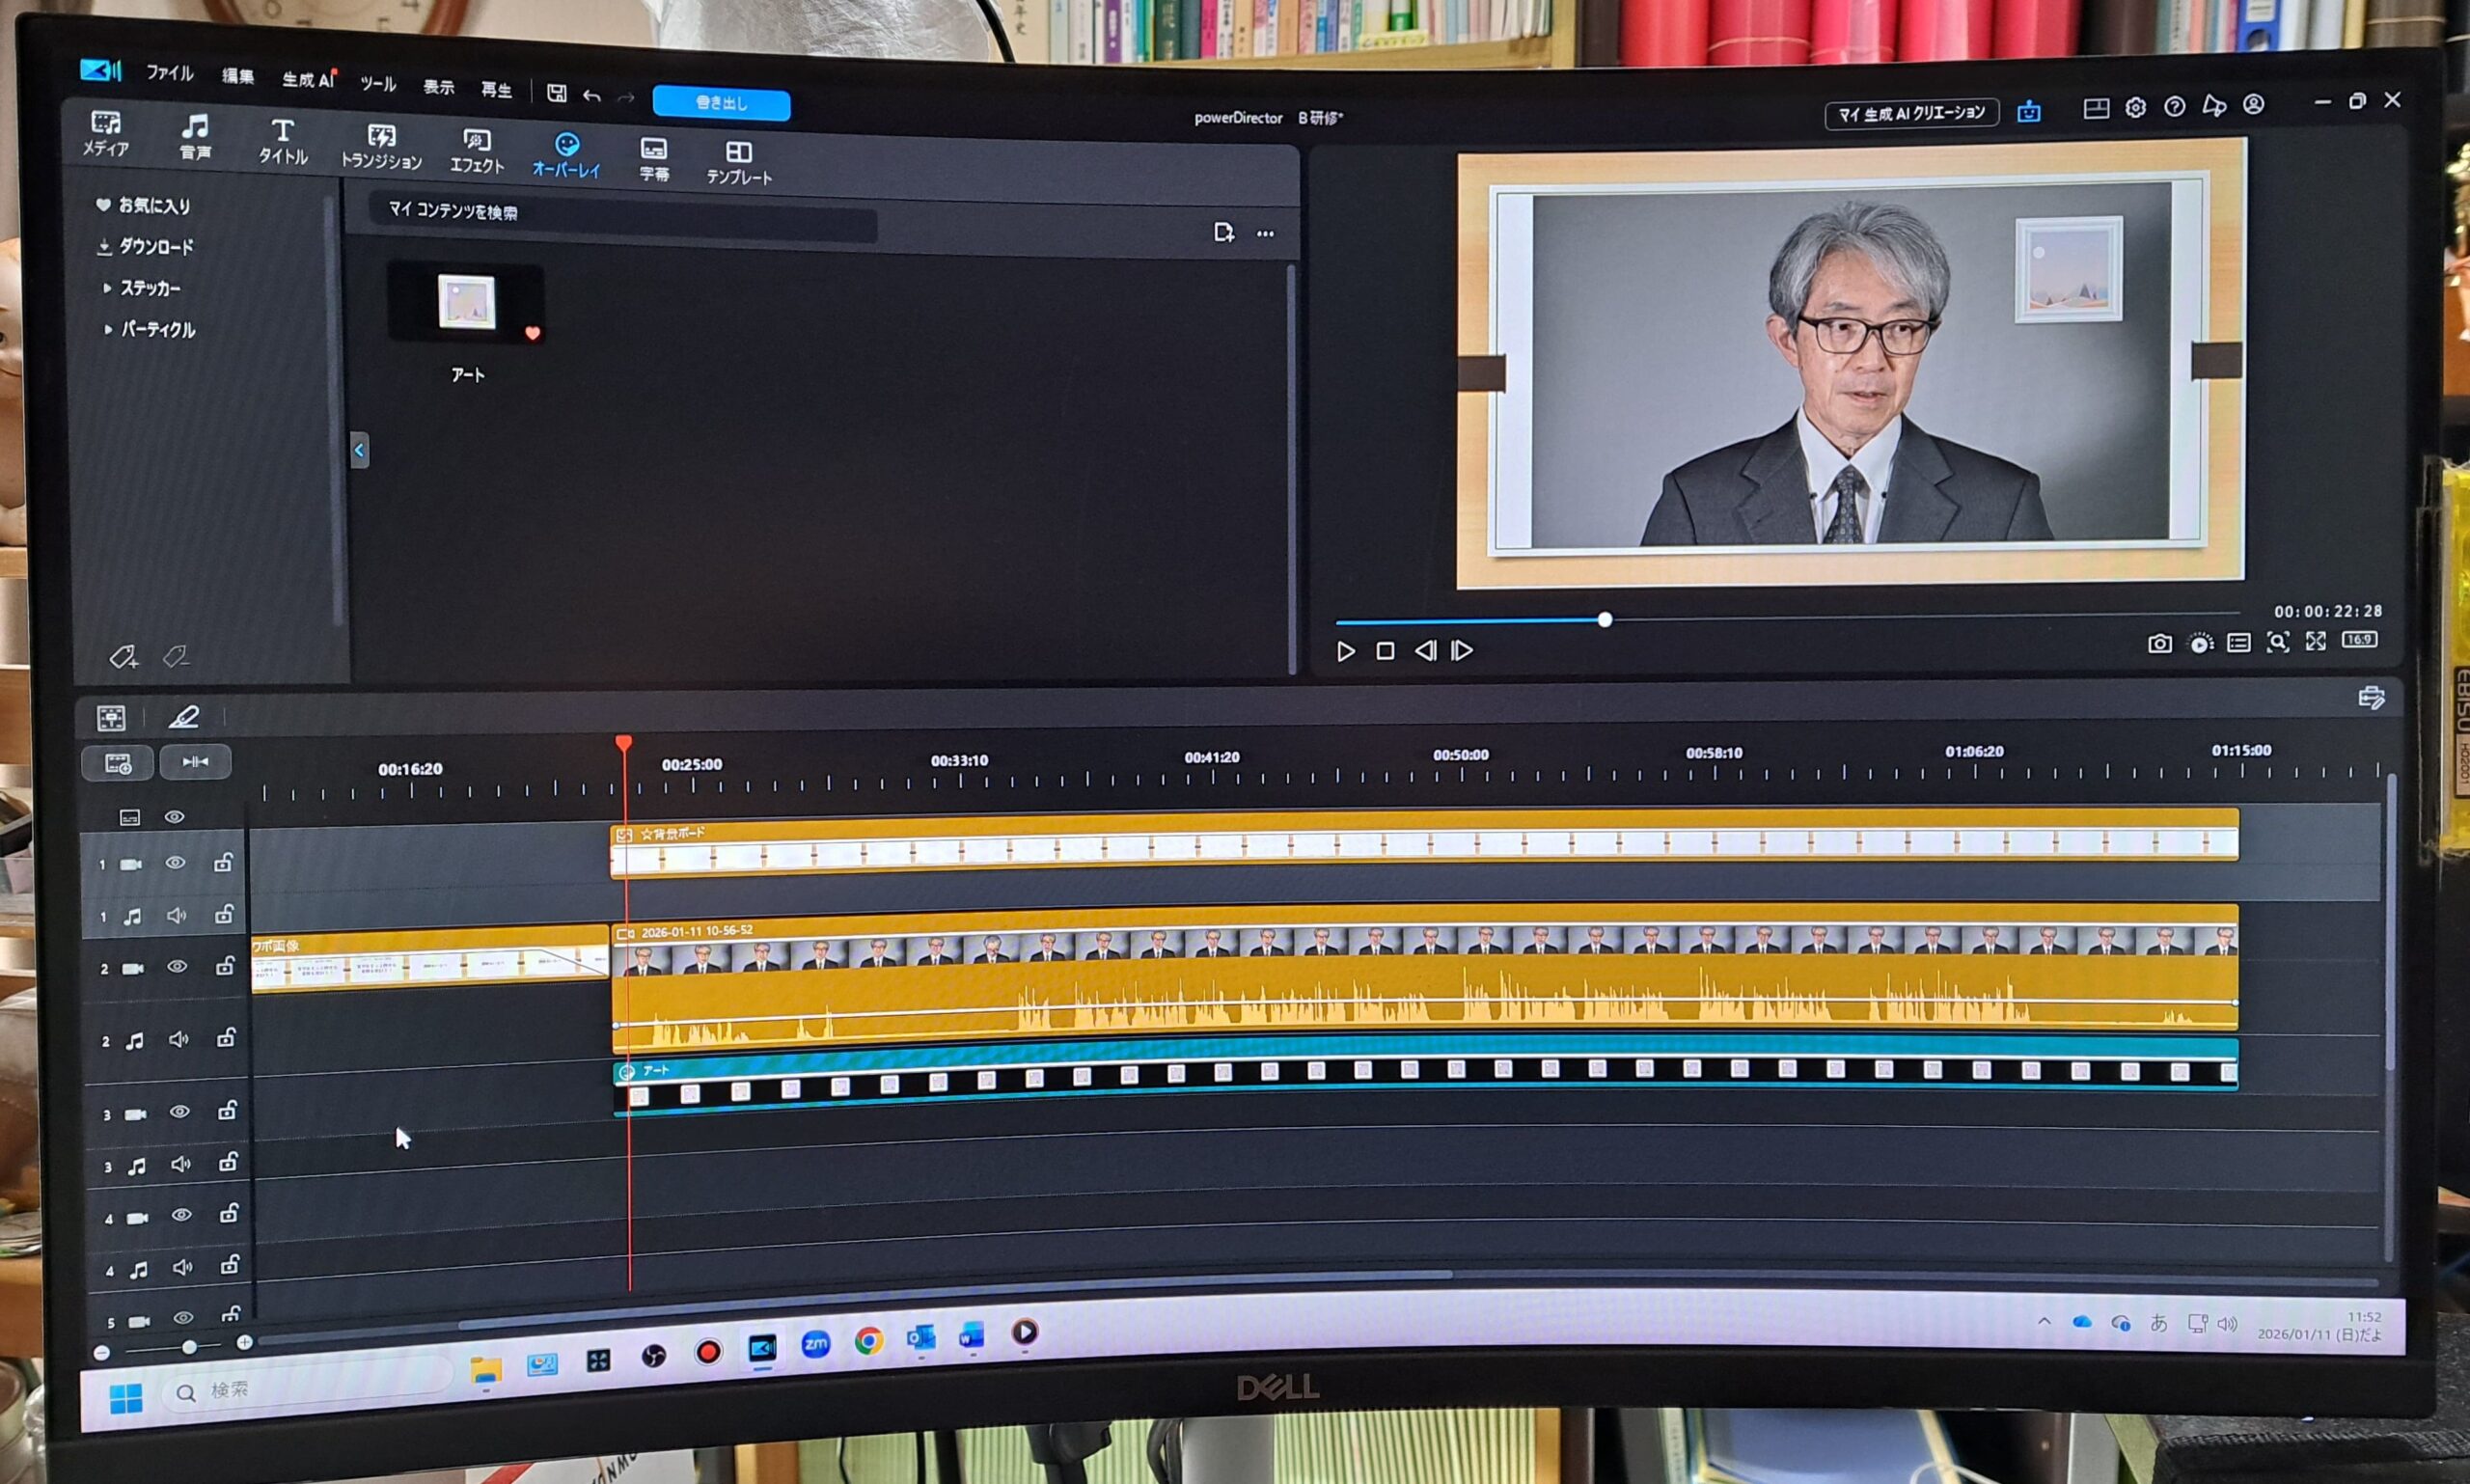Take a preview snapshot with camera icon
Screen dimensions: 2470x1484
tap(2159, 644)
